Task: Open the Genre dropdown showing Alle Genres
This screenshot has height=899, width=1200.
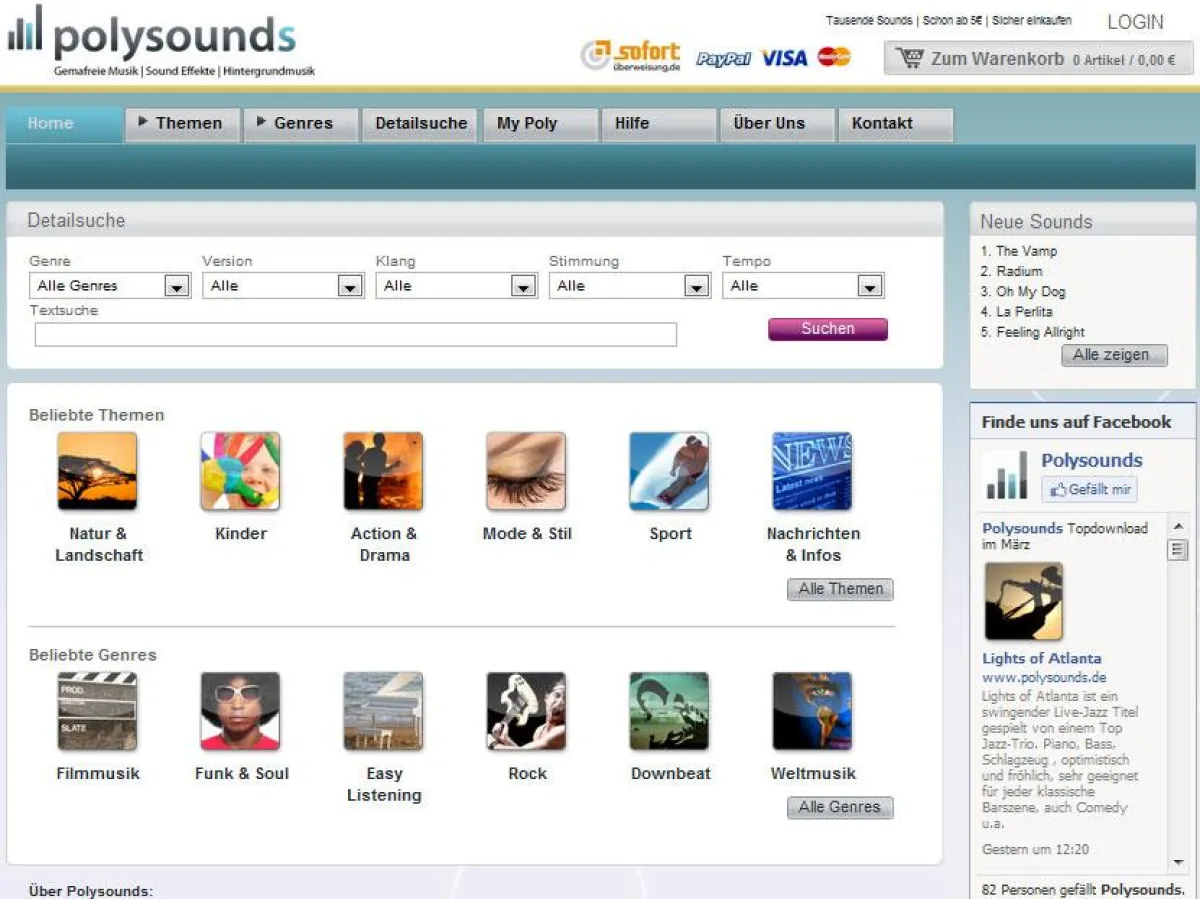Action: (x=109, y=285)
